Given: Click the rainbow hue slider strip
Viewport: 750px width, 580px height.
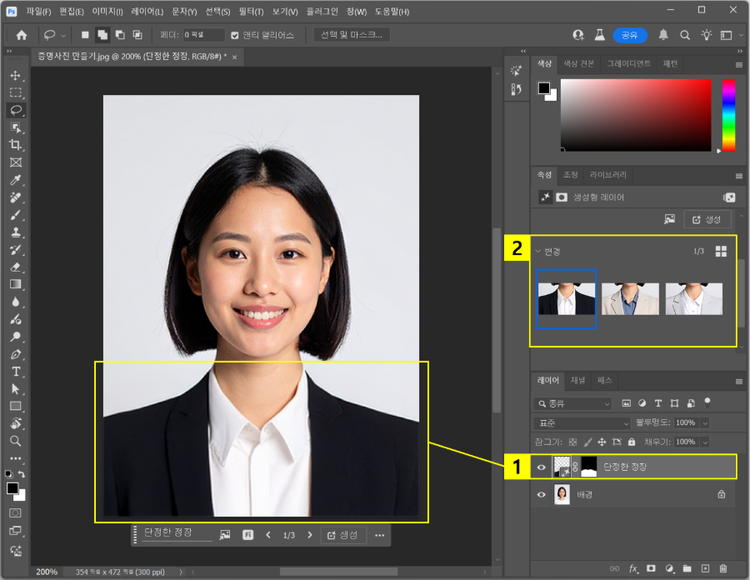Looking at the screenshot, I should point(728,115).
